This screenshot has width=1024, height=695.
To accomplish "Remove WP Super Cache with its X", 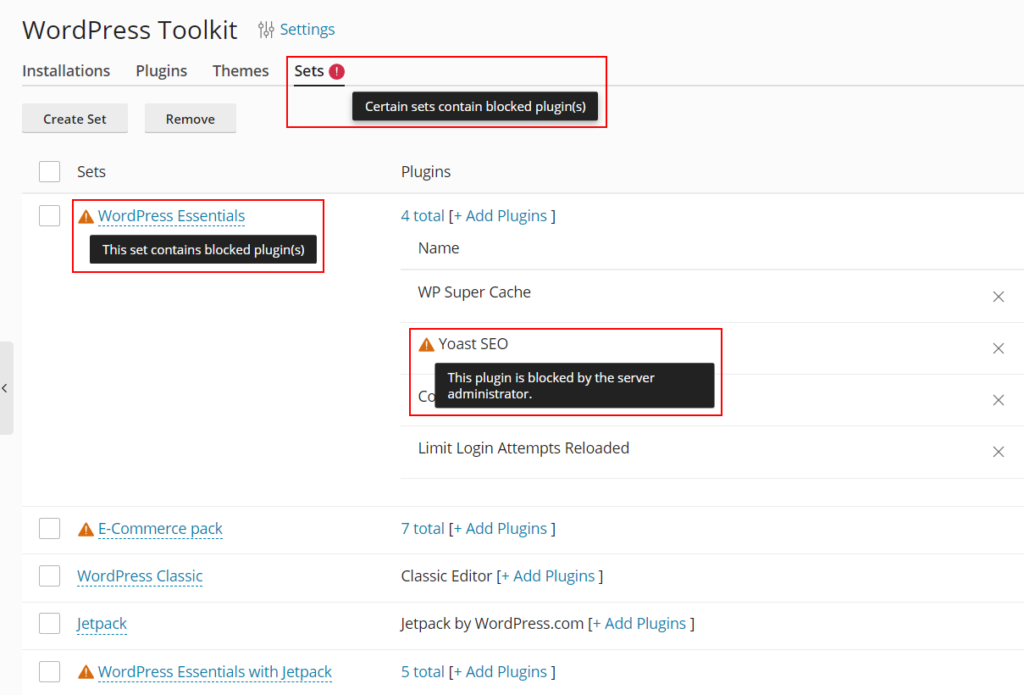I will point(999,297).
